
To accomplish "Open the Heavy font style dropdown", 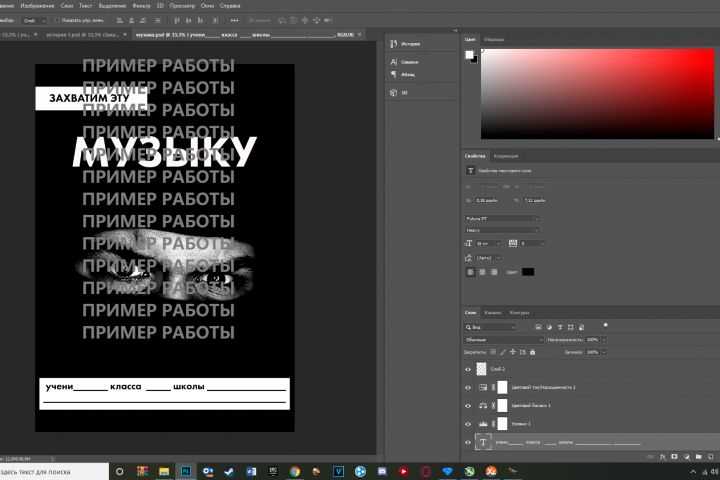I will 502,230.
